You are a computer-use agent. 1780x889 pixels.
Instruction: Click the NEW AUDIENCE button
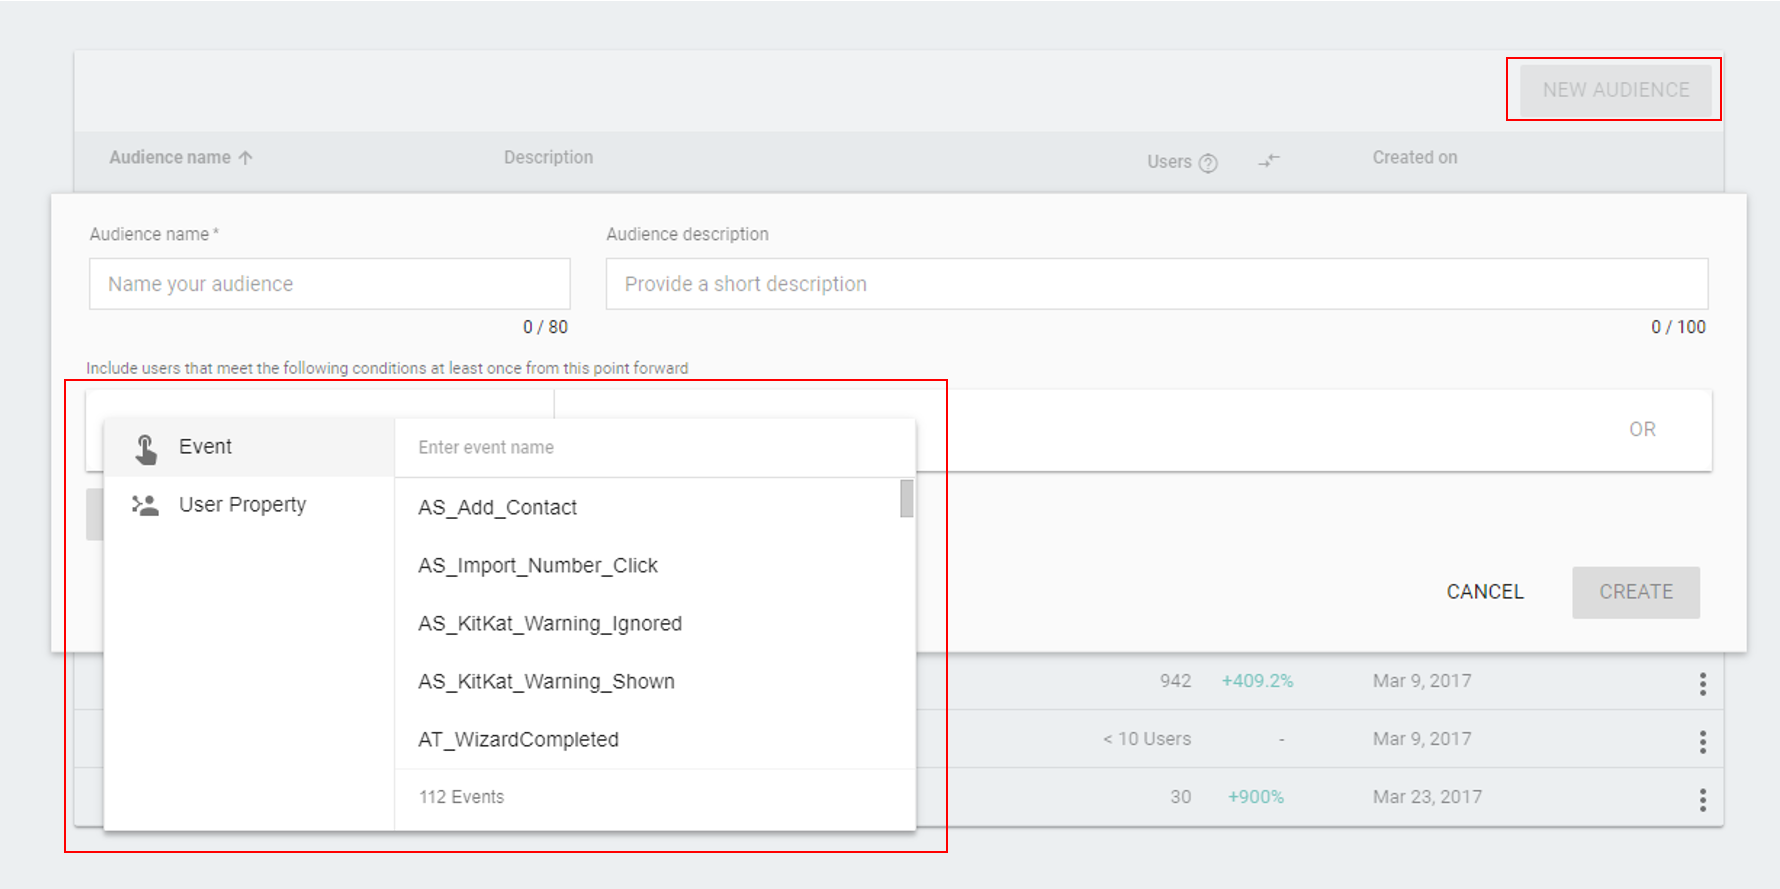[x=1615, y=90]
